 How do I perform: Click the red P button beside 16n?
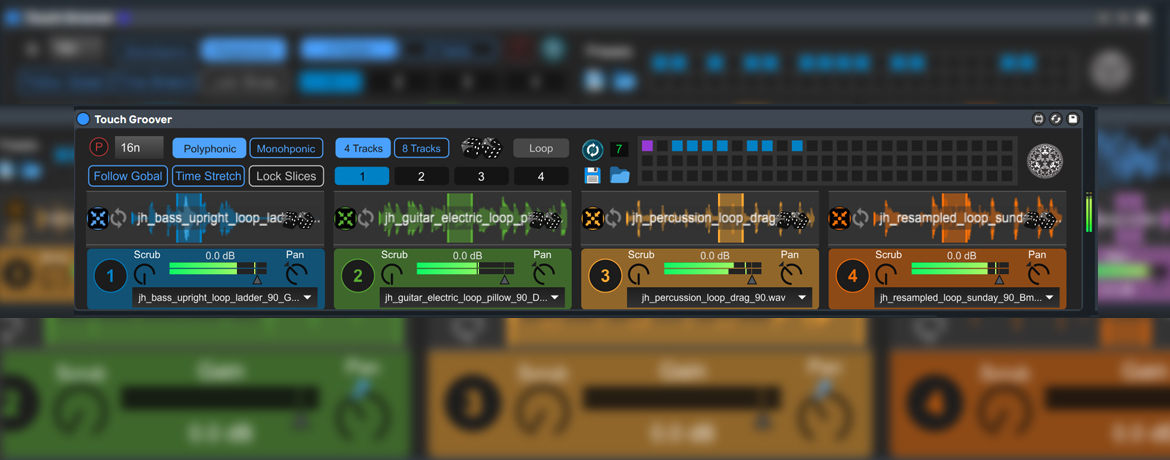click(x=98, y=148)
